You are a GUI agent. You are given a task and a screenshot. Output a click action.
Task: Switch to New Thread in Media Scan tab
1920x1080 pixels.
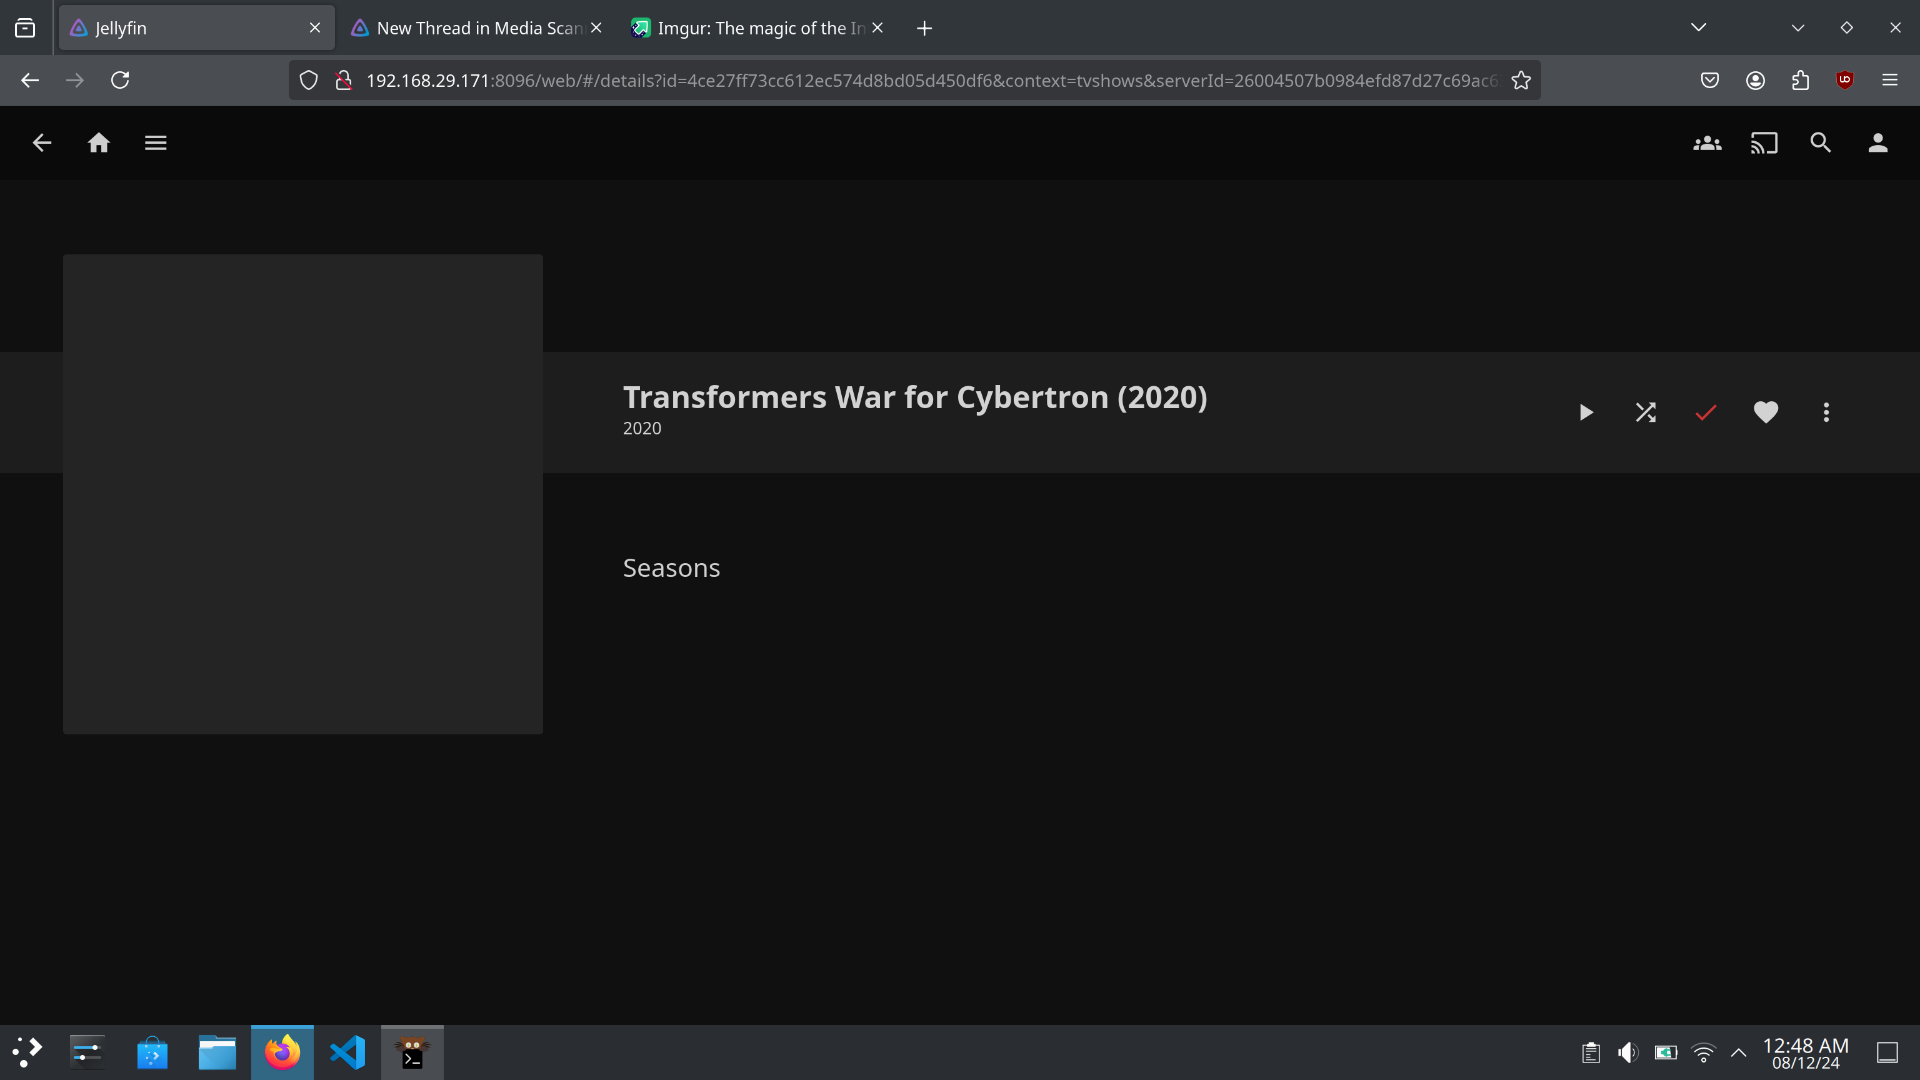click(x=470, y=28)
